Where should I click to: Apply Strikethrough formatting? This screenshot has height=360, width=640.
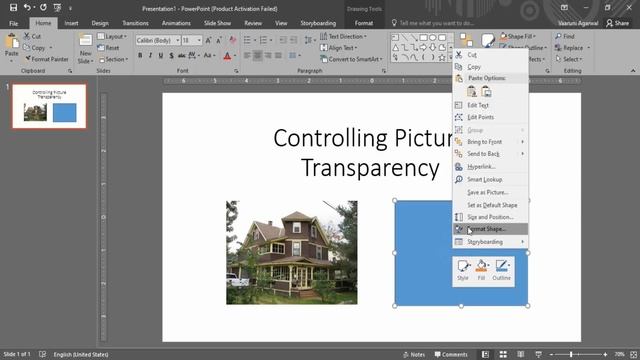(x=182, y=56)
